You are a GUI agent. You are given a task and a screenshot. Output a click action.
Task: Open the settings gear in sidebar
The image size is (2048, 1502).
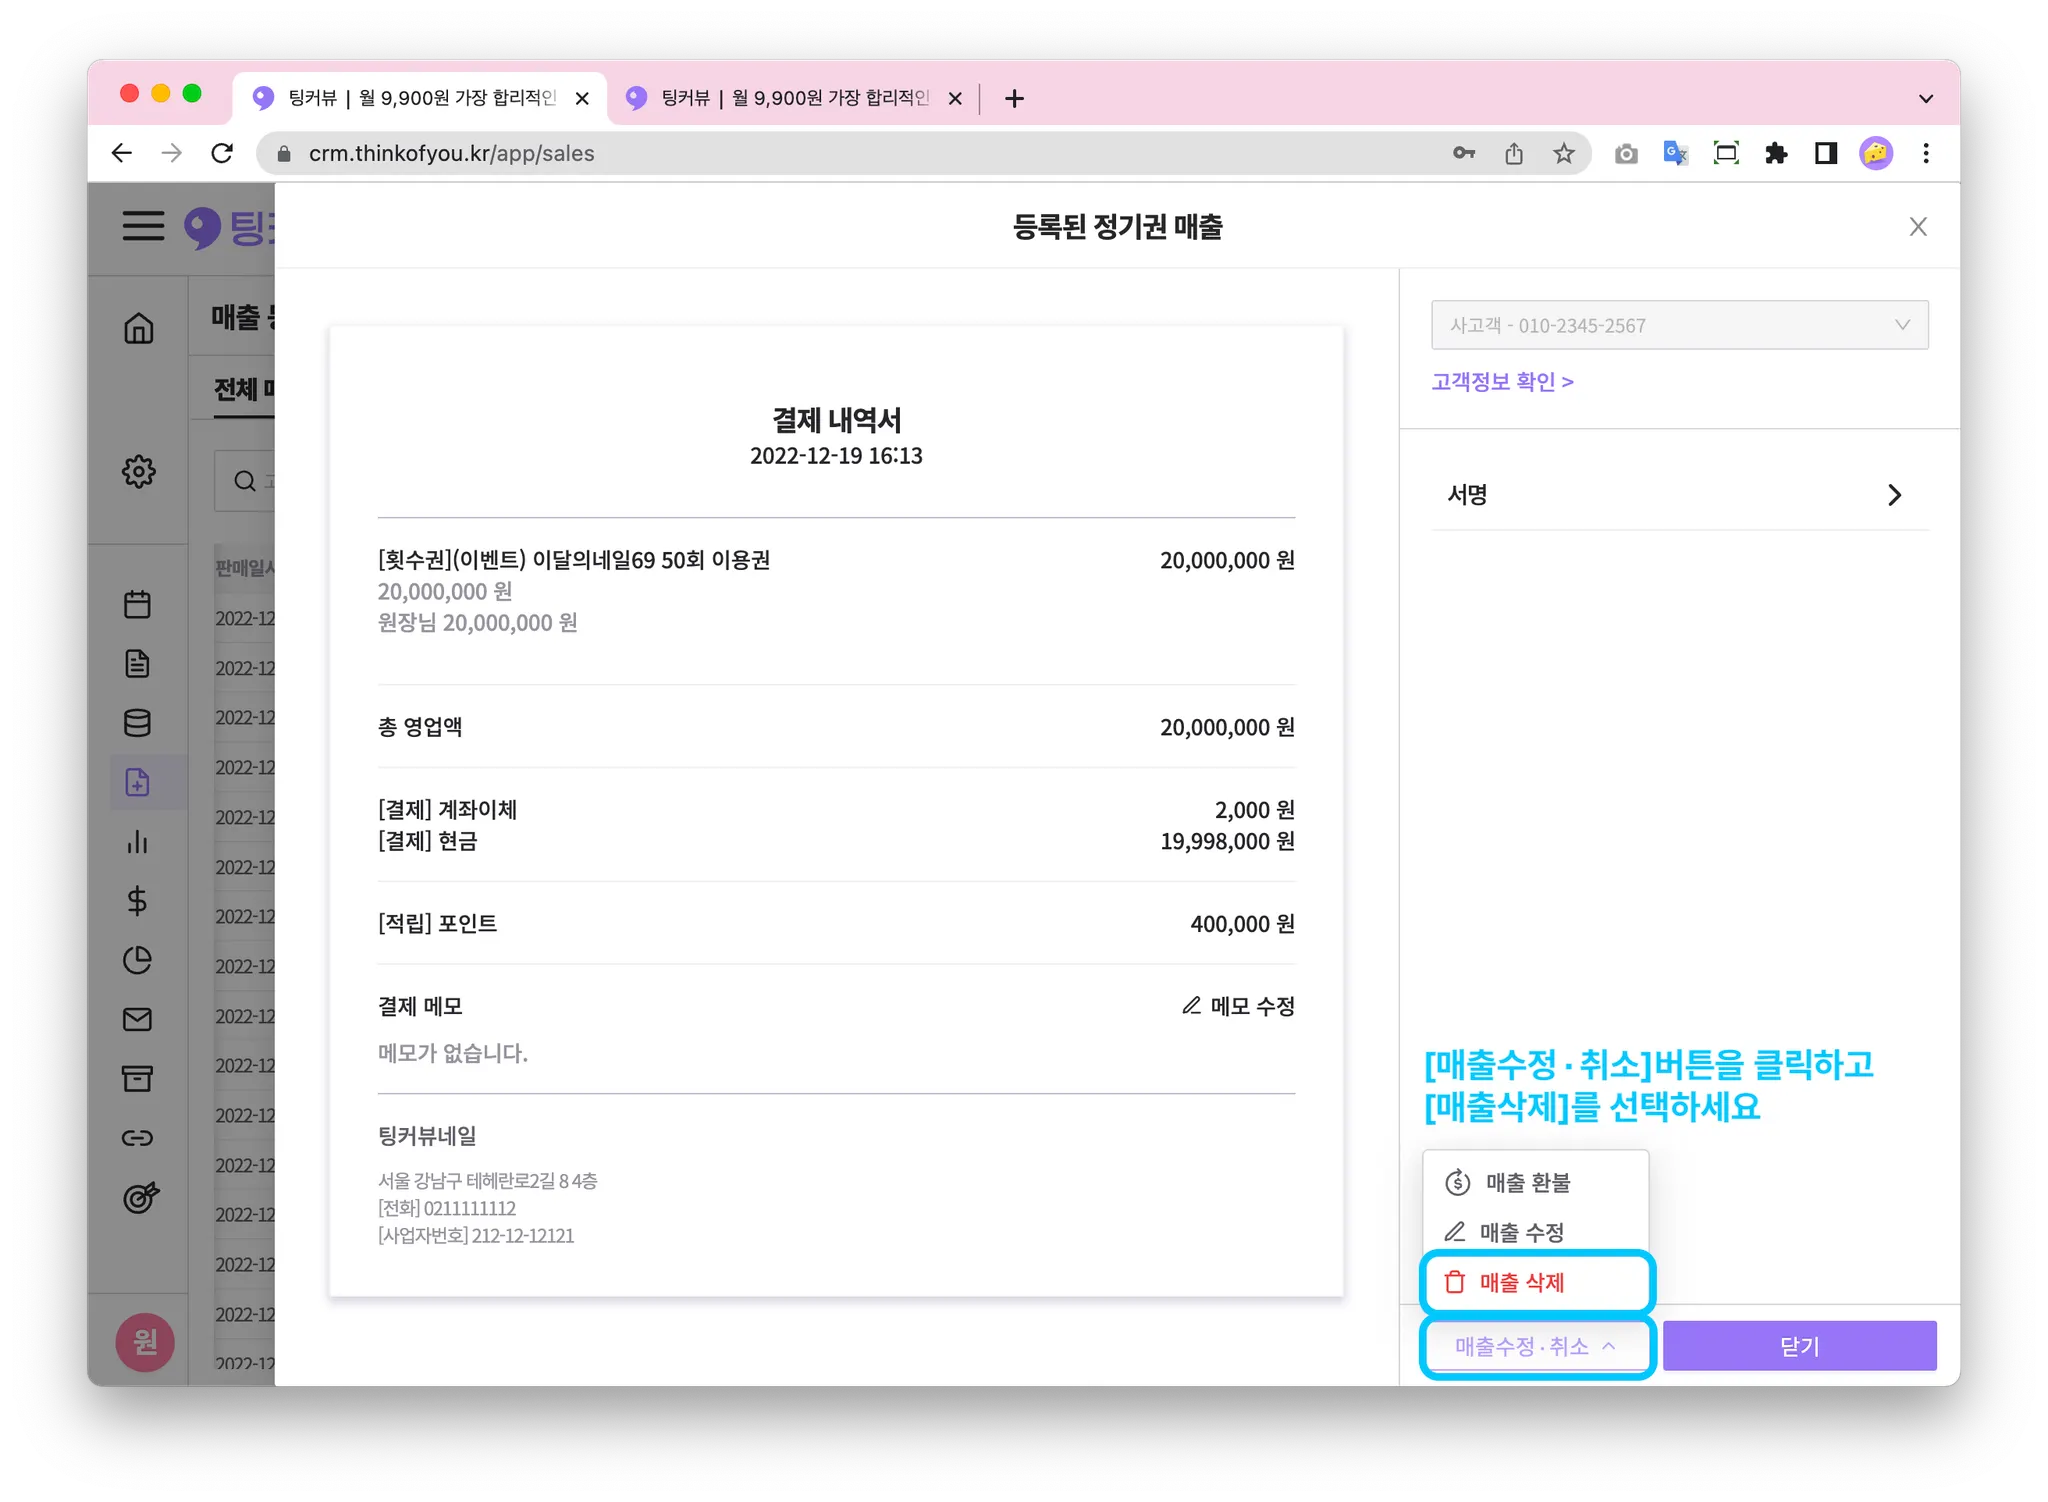[138, 471]
